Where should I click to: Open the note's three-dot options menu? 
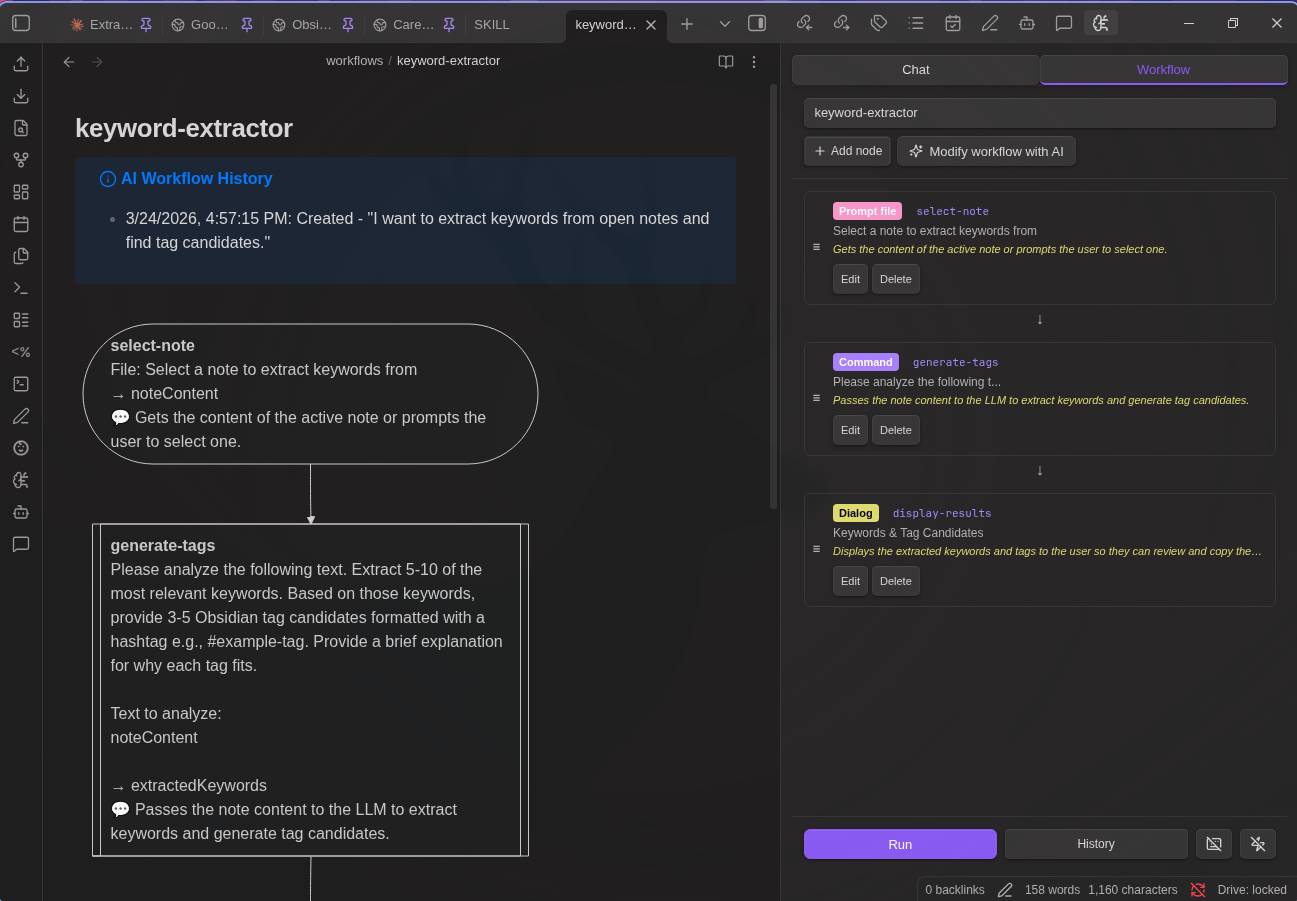pos(753,61)
